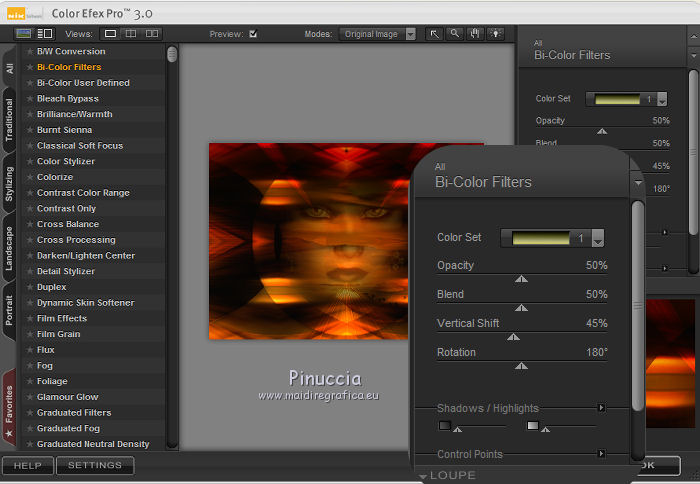Screen dimensions: 700x484
Task: Open the Color Set dropdown
Action: tap(598, 238)
